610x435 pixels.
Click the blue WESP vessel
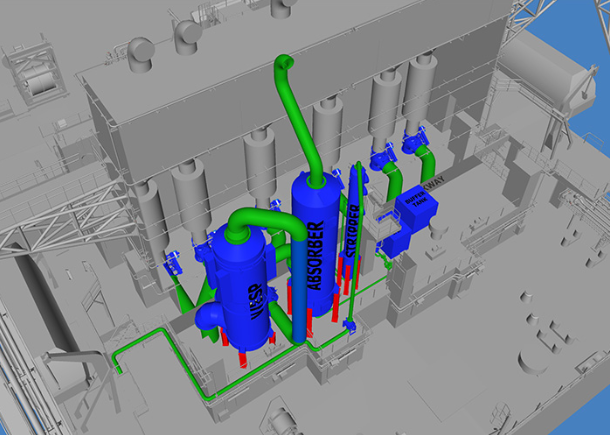(x=238, y=290)
